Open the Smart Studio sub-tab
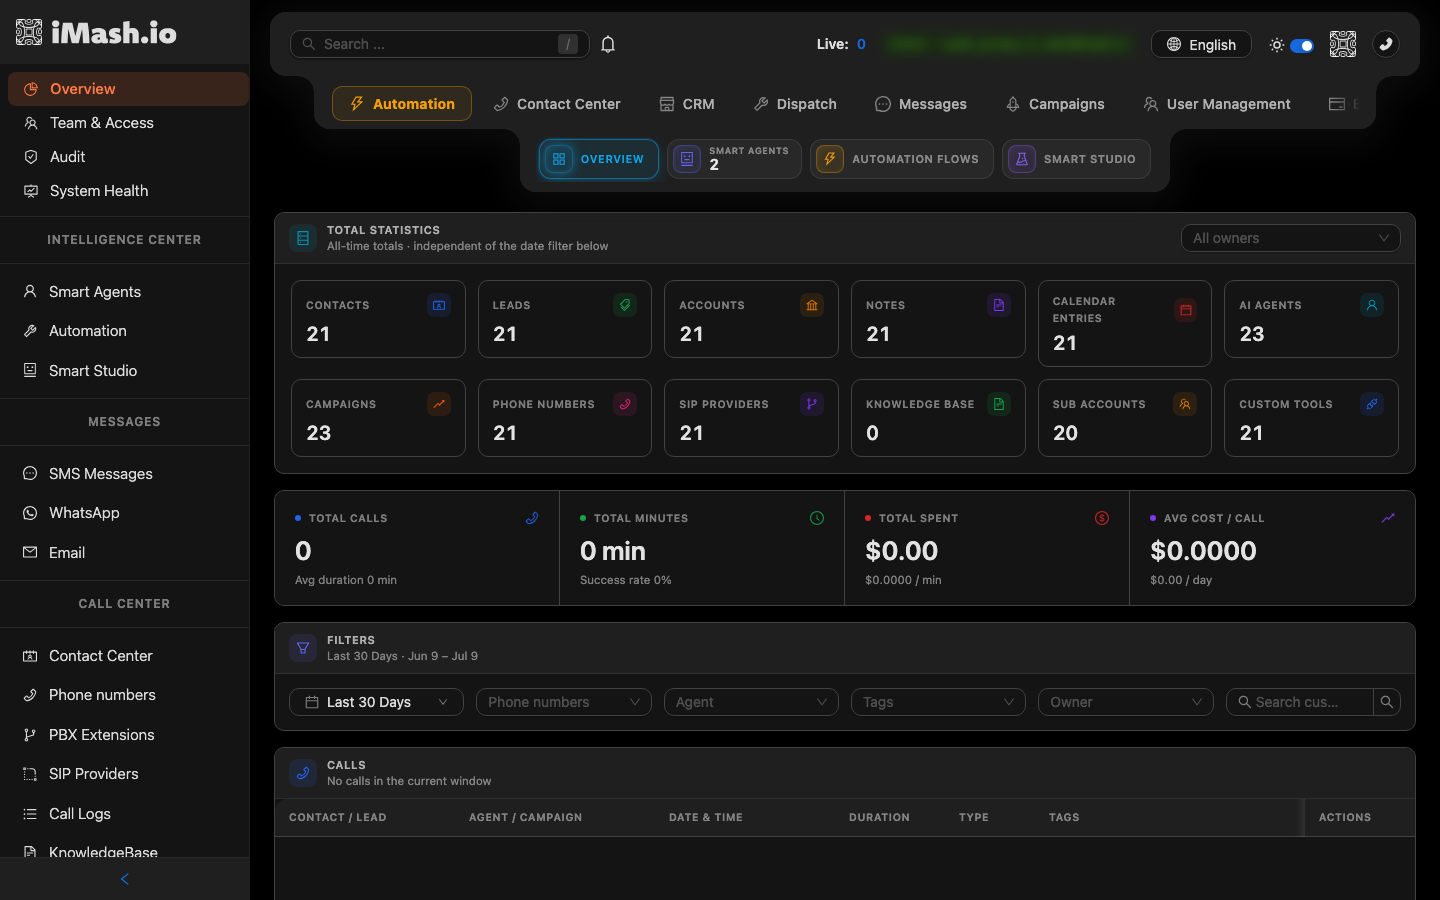The height and width of the screenshot is (900, 1440). tap(1076, 159)
